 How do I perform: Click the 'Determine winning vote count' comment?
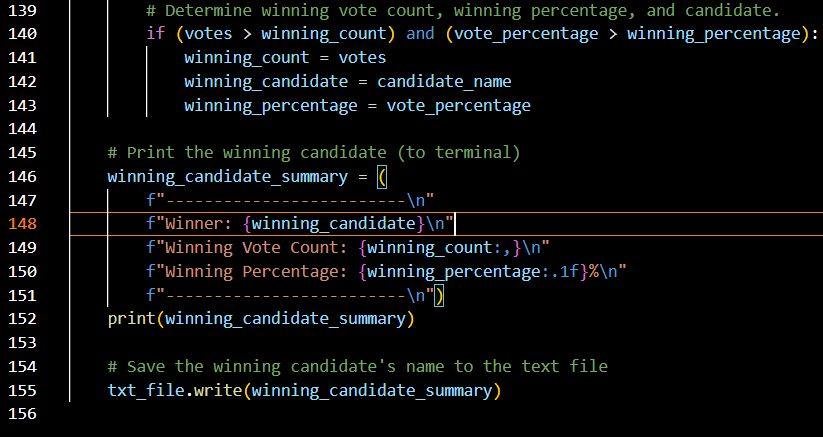(x=463, y=10)
